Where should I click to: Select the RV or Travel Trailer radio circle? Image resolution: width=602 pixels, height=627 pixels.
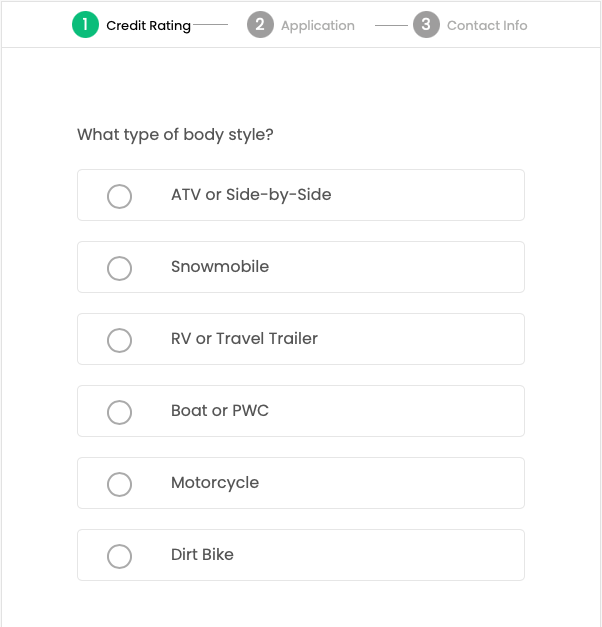click(119, 340)
